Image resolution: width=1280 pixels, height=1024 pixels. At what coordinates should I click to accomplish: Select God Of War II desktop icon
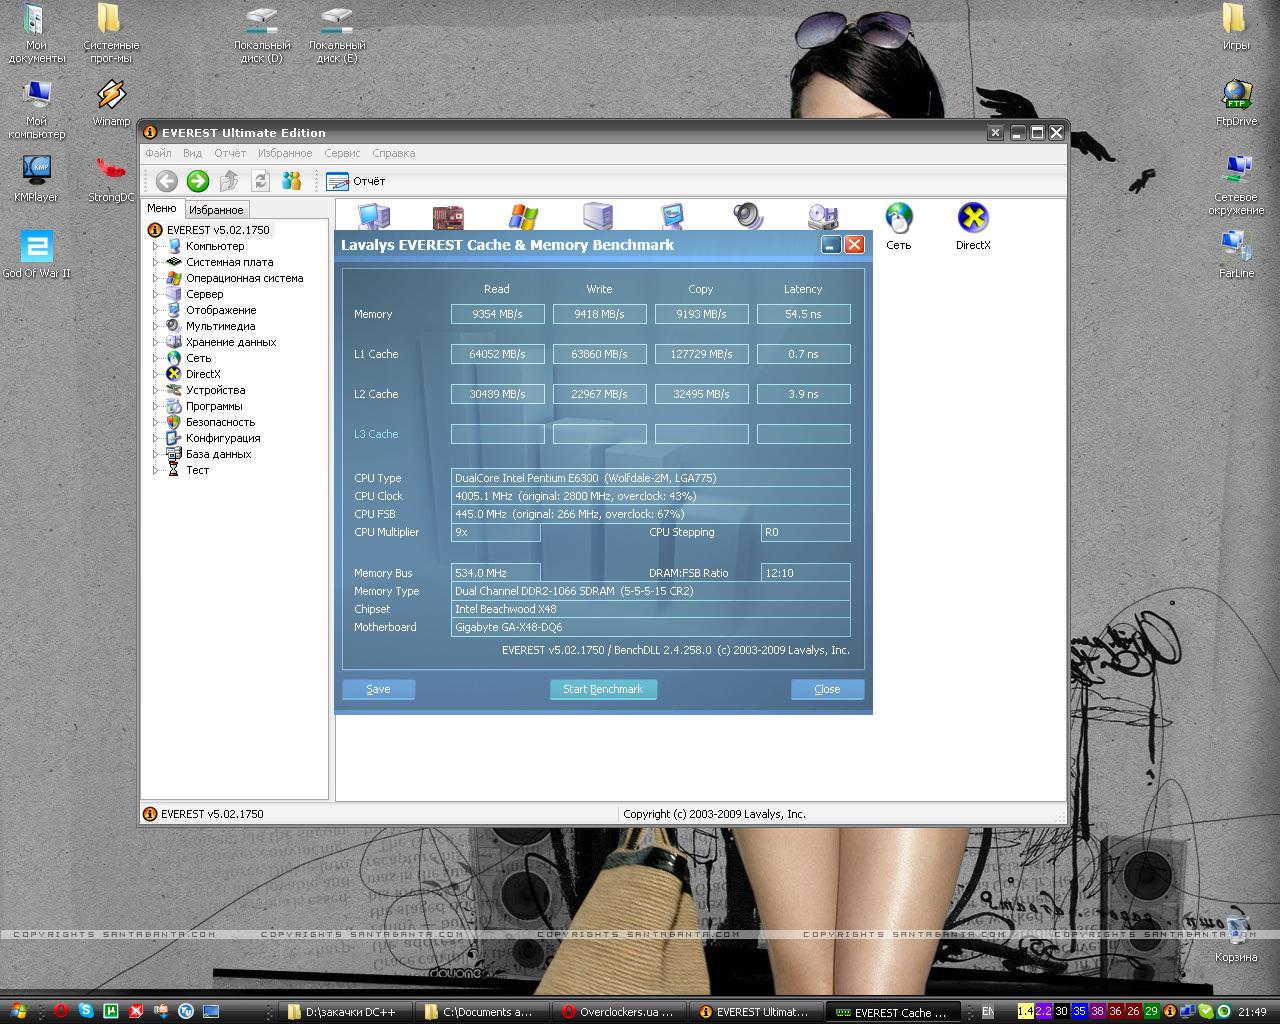tap(37, 255)
